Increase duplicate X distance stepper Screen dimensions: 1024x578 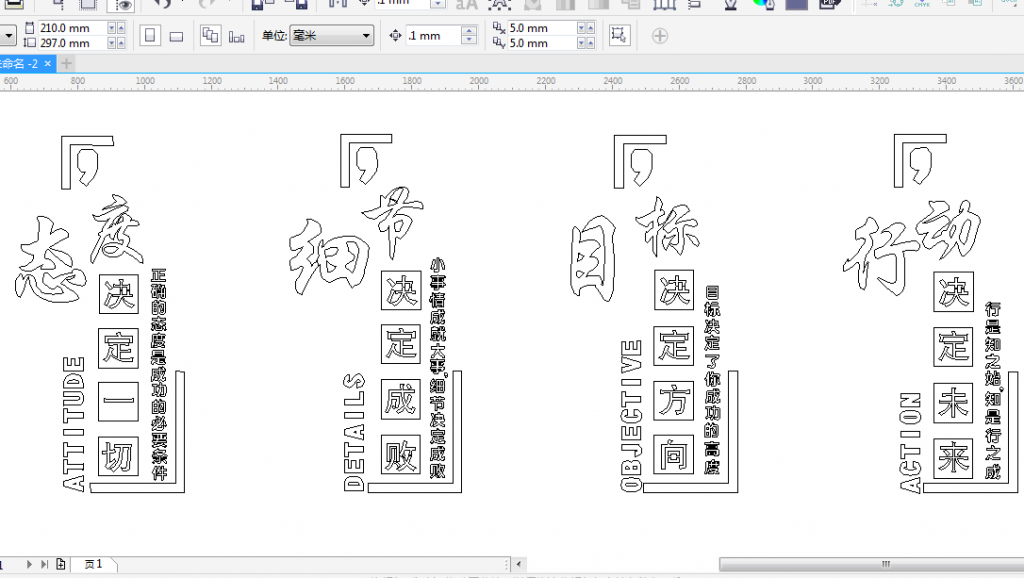tap(590, 28)
